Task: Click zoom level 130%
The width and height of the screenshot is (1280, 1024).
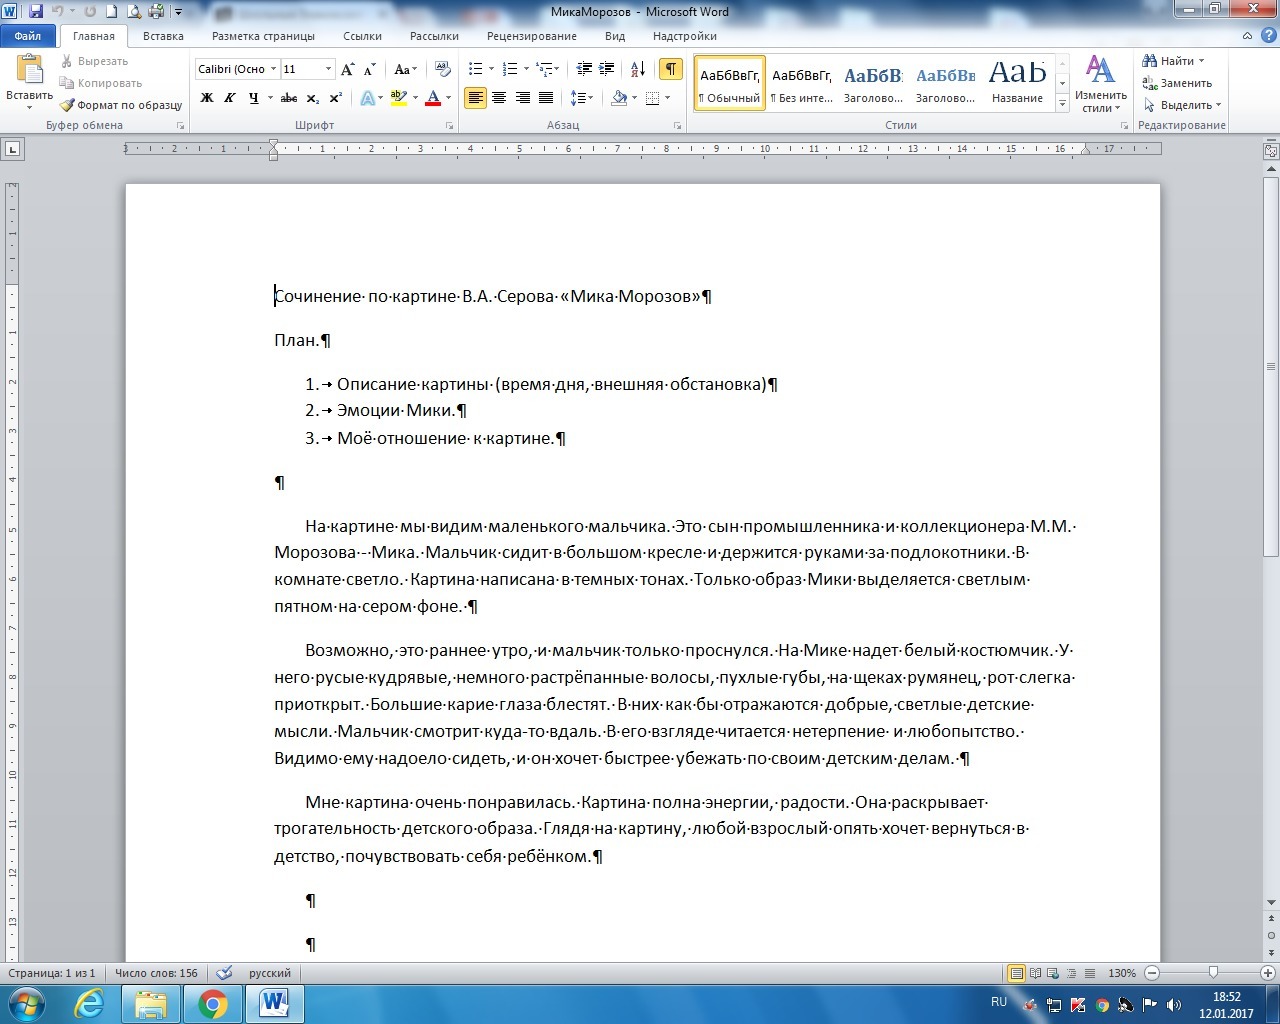Action: coord(1122,973)
